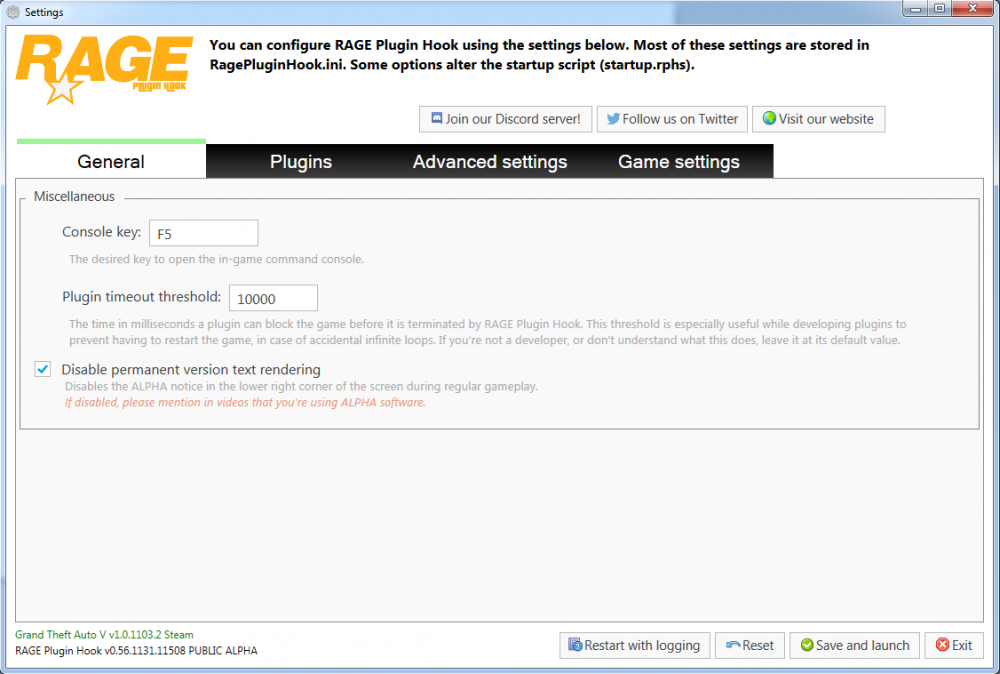Click the Follow us on Twitter button
Screen dimensions: 1000x674
(672, 119)
